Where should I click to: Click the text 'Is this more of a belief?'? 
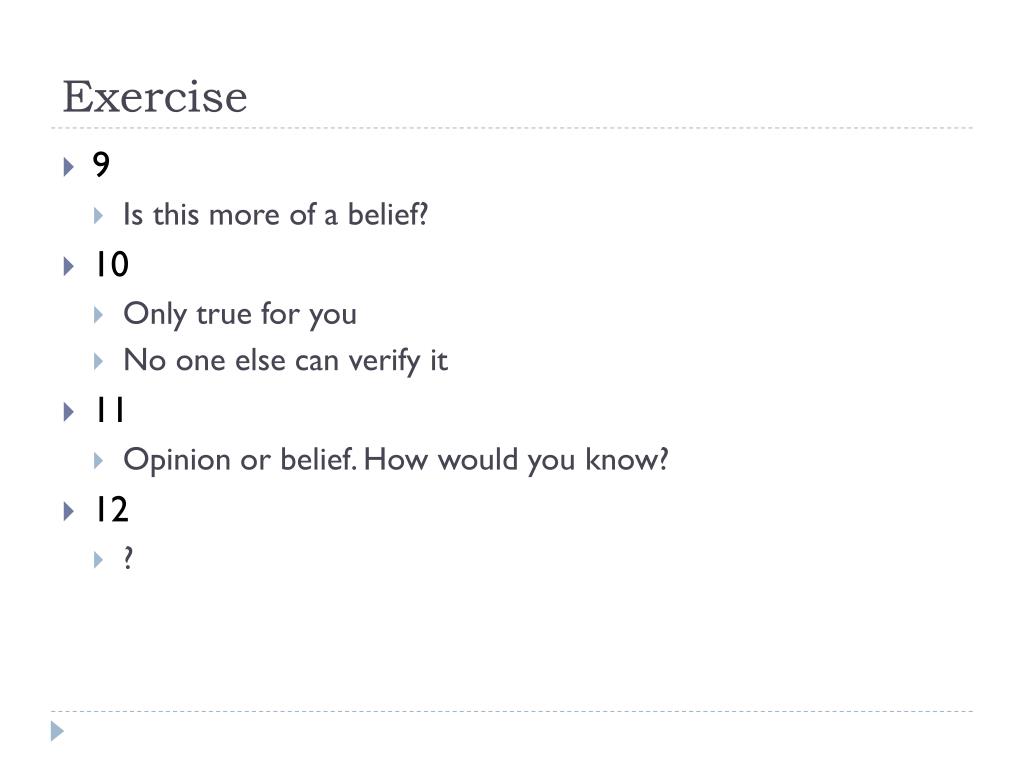click(276, 214)
